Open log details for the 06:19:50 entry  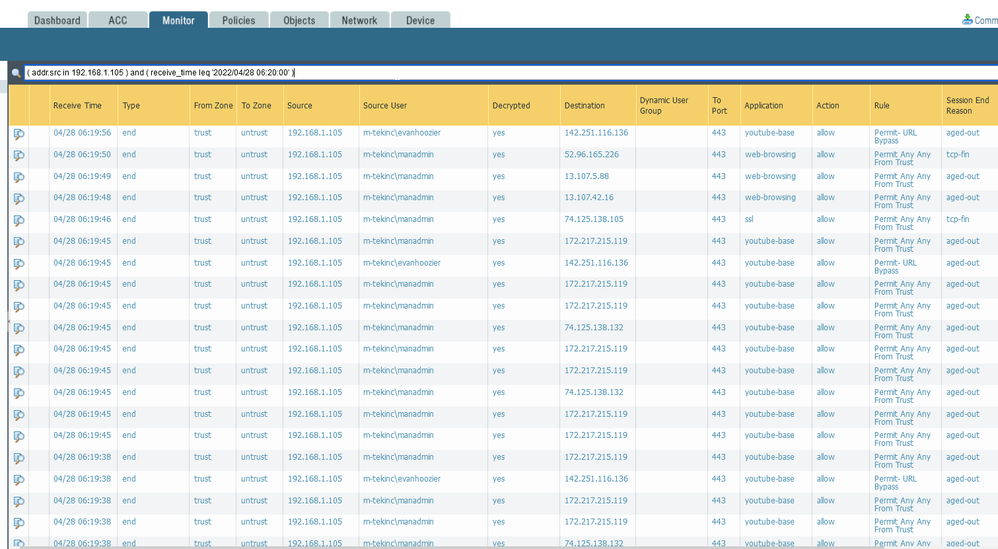[19, 156]
